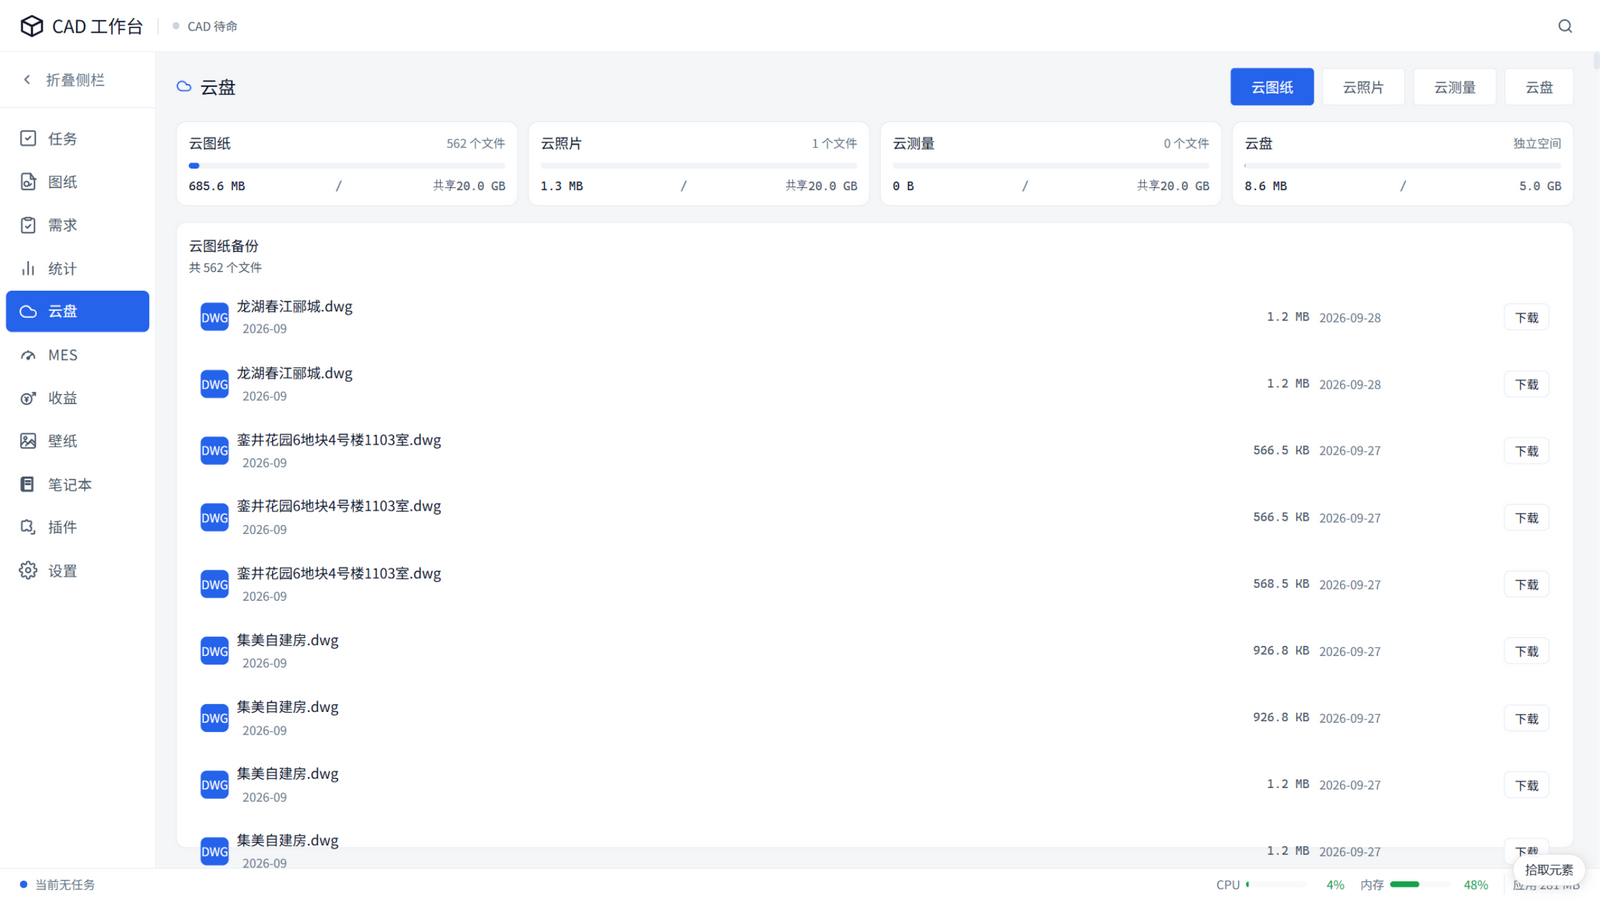Open the MES gauge icon

[x=28, y=355]
